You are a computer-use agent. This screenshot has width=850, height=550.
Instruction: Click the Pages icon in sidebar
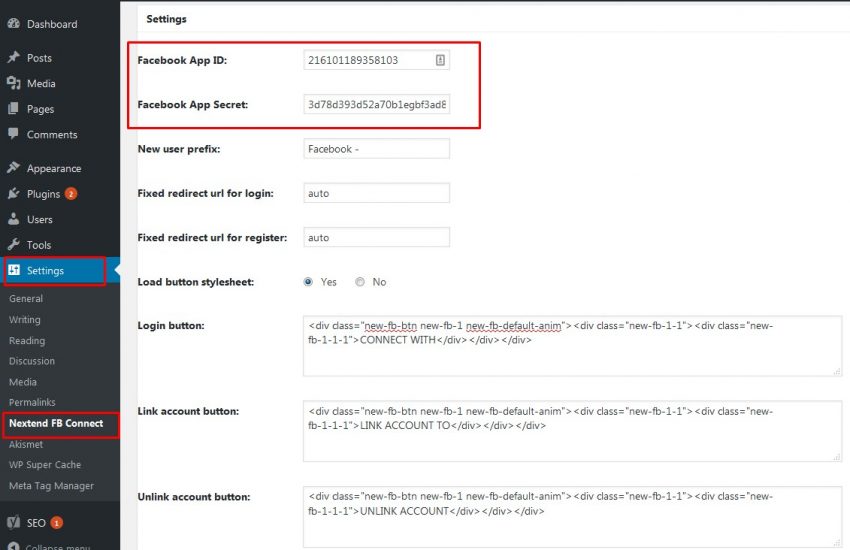tap(14, 108)
